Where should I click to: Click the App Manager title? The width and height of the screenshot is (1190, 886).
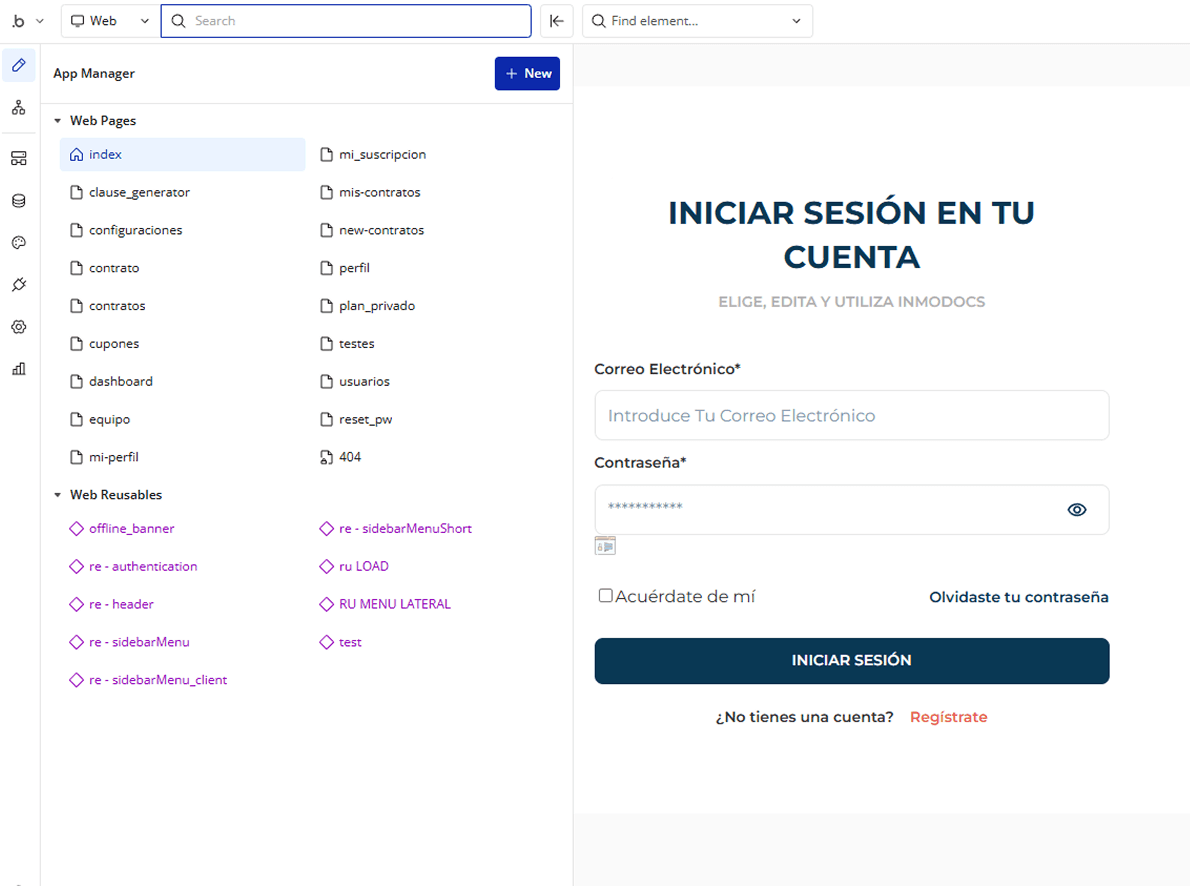(94, 74)
